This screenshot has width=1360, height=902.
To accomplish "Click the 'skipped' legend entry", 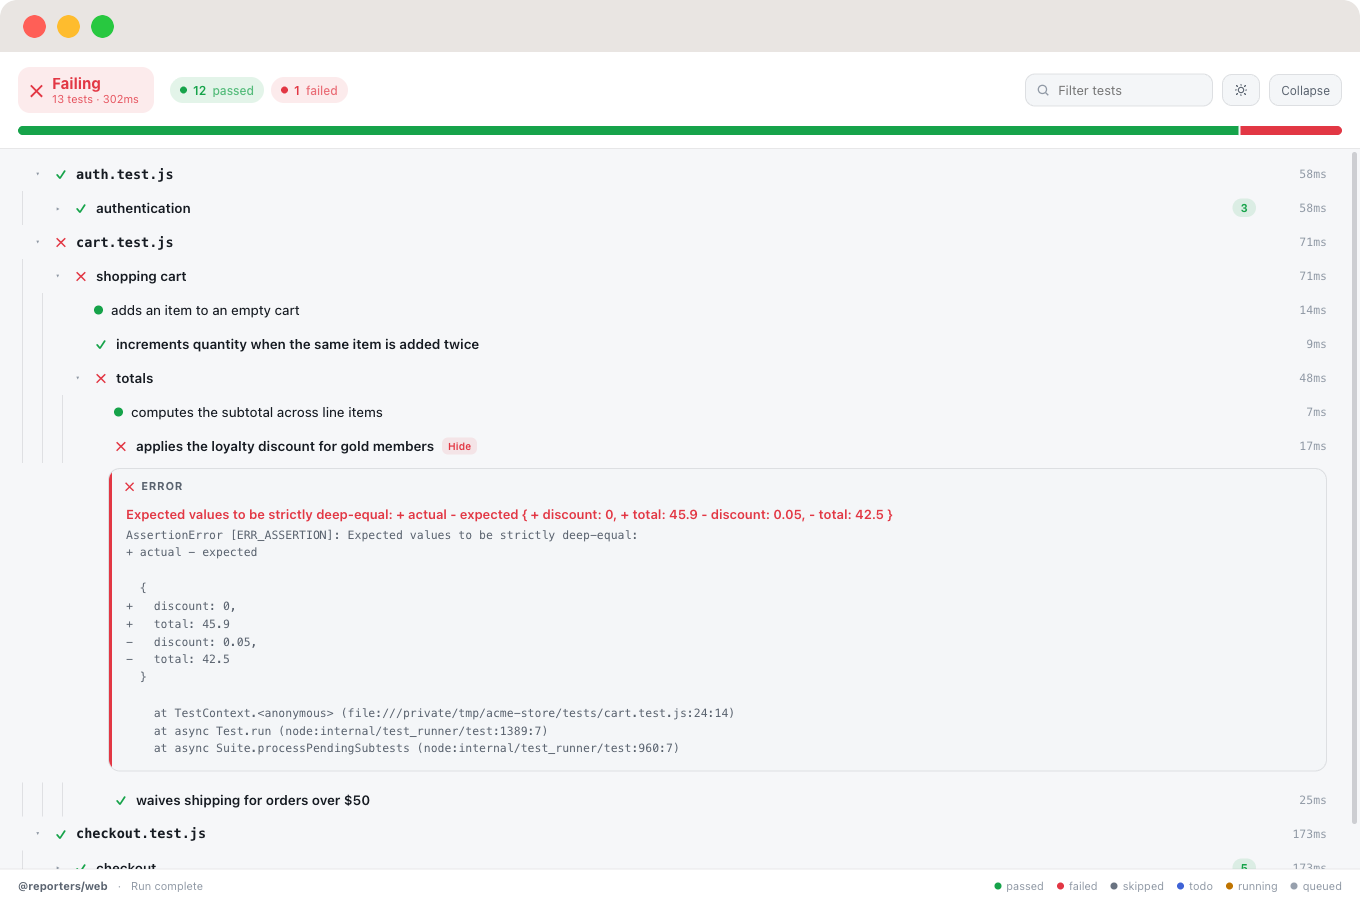I will (1137, 886).
